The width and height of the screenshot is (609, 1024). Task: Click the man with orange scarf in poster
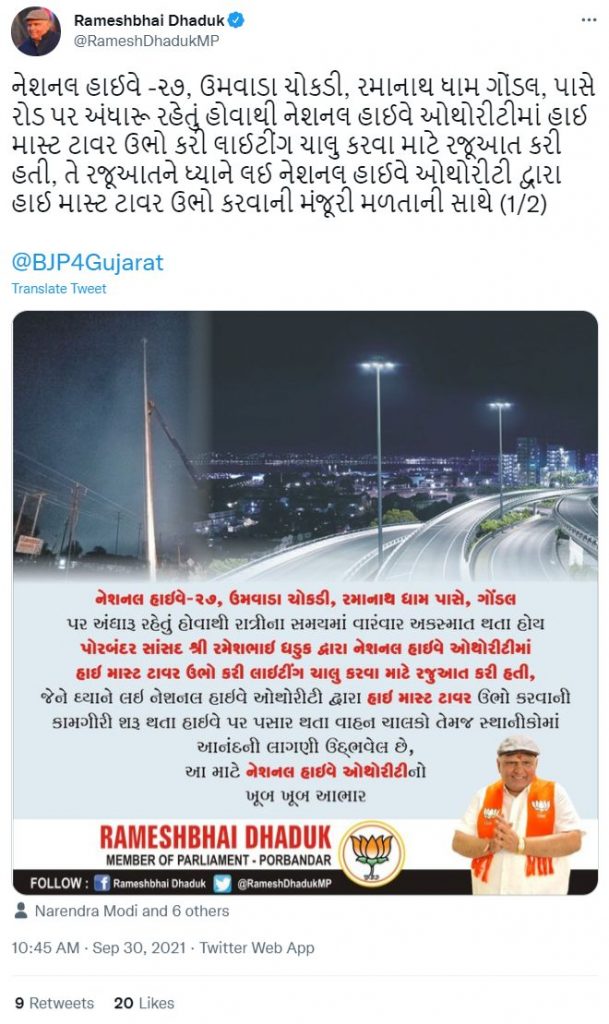click(x=518, y=815)
